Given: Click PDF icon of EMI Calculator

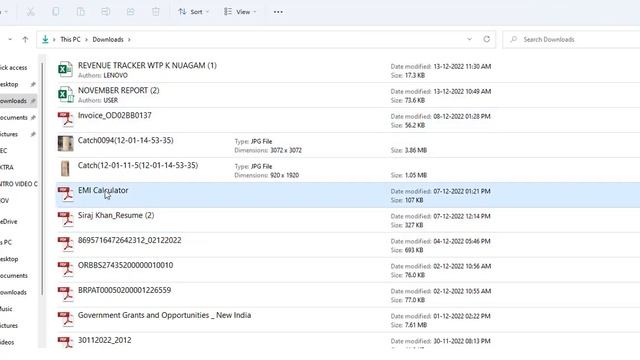Looking at the screenshot, I should [65, 194].
